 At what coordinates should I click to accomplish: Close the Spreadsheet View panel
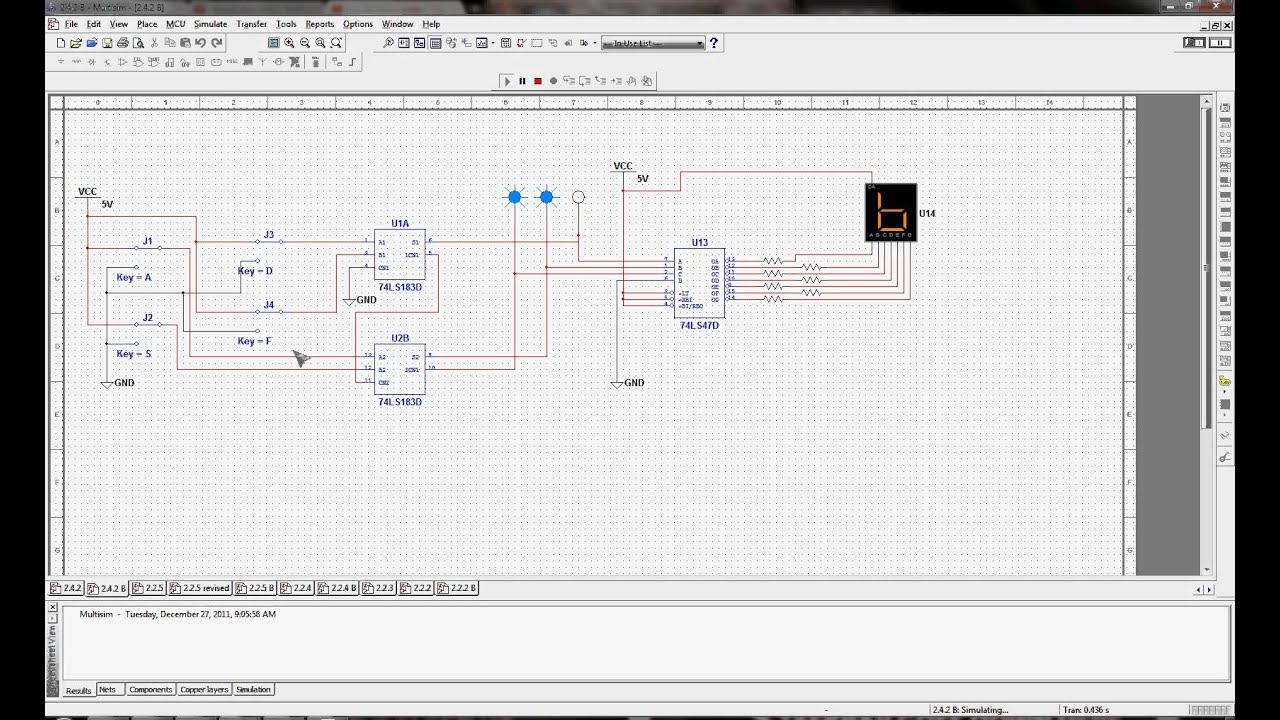point(52,606)
